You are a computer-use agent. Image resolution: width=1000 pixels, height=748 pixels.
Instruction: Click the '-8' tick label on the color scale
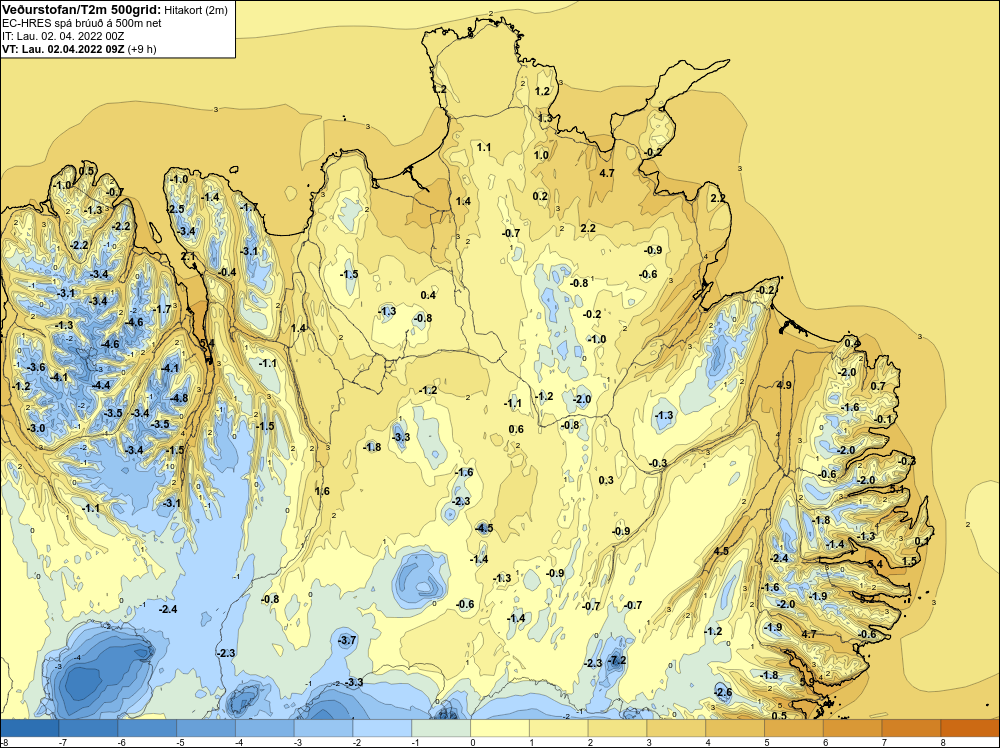[x=4, y=742]
